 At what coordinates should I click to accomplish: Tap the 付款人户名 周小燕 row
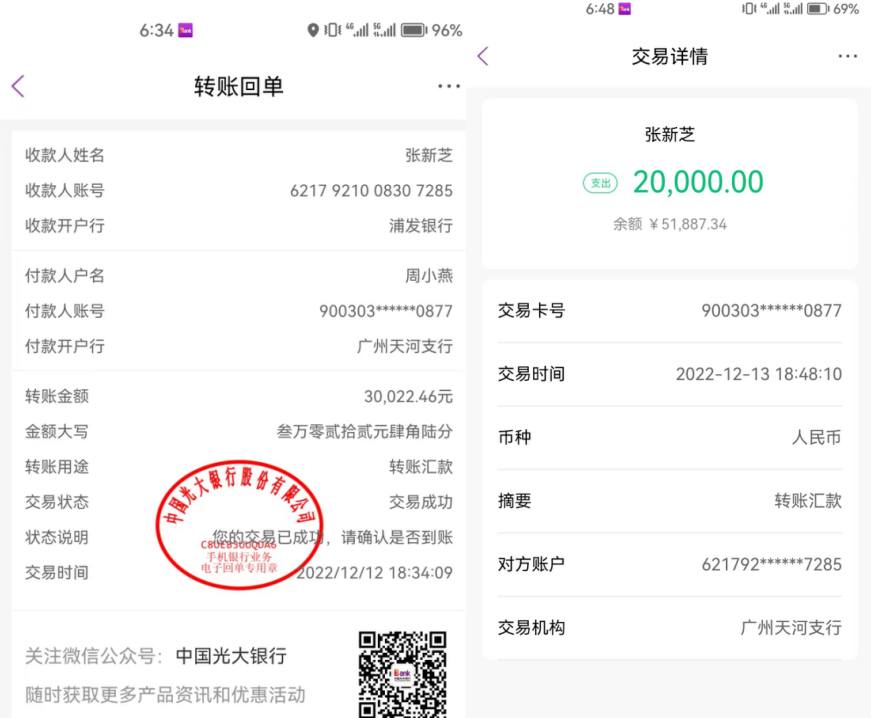point(238,276)
